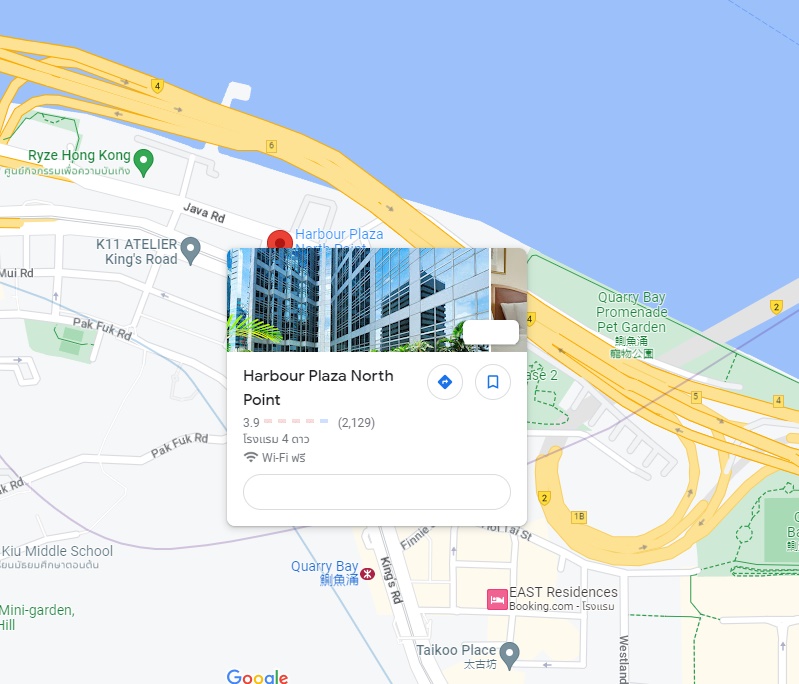Open the K11 ATELIER King's Road marker
Image resolution: width=799 pixels, height=684 pixels.
click(x=191, y=251)
